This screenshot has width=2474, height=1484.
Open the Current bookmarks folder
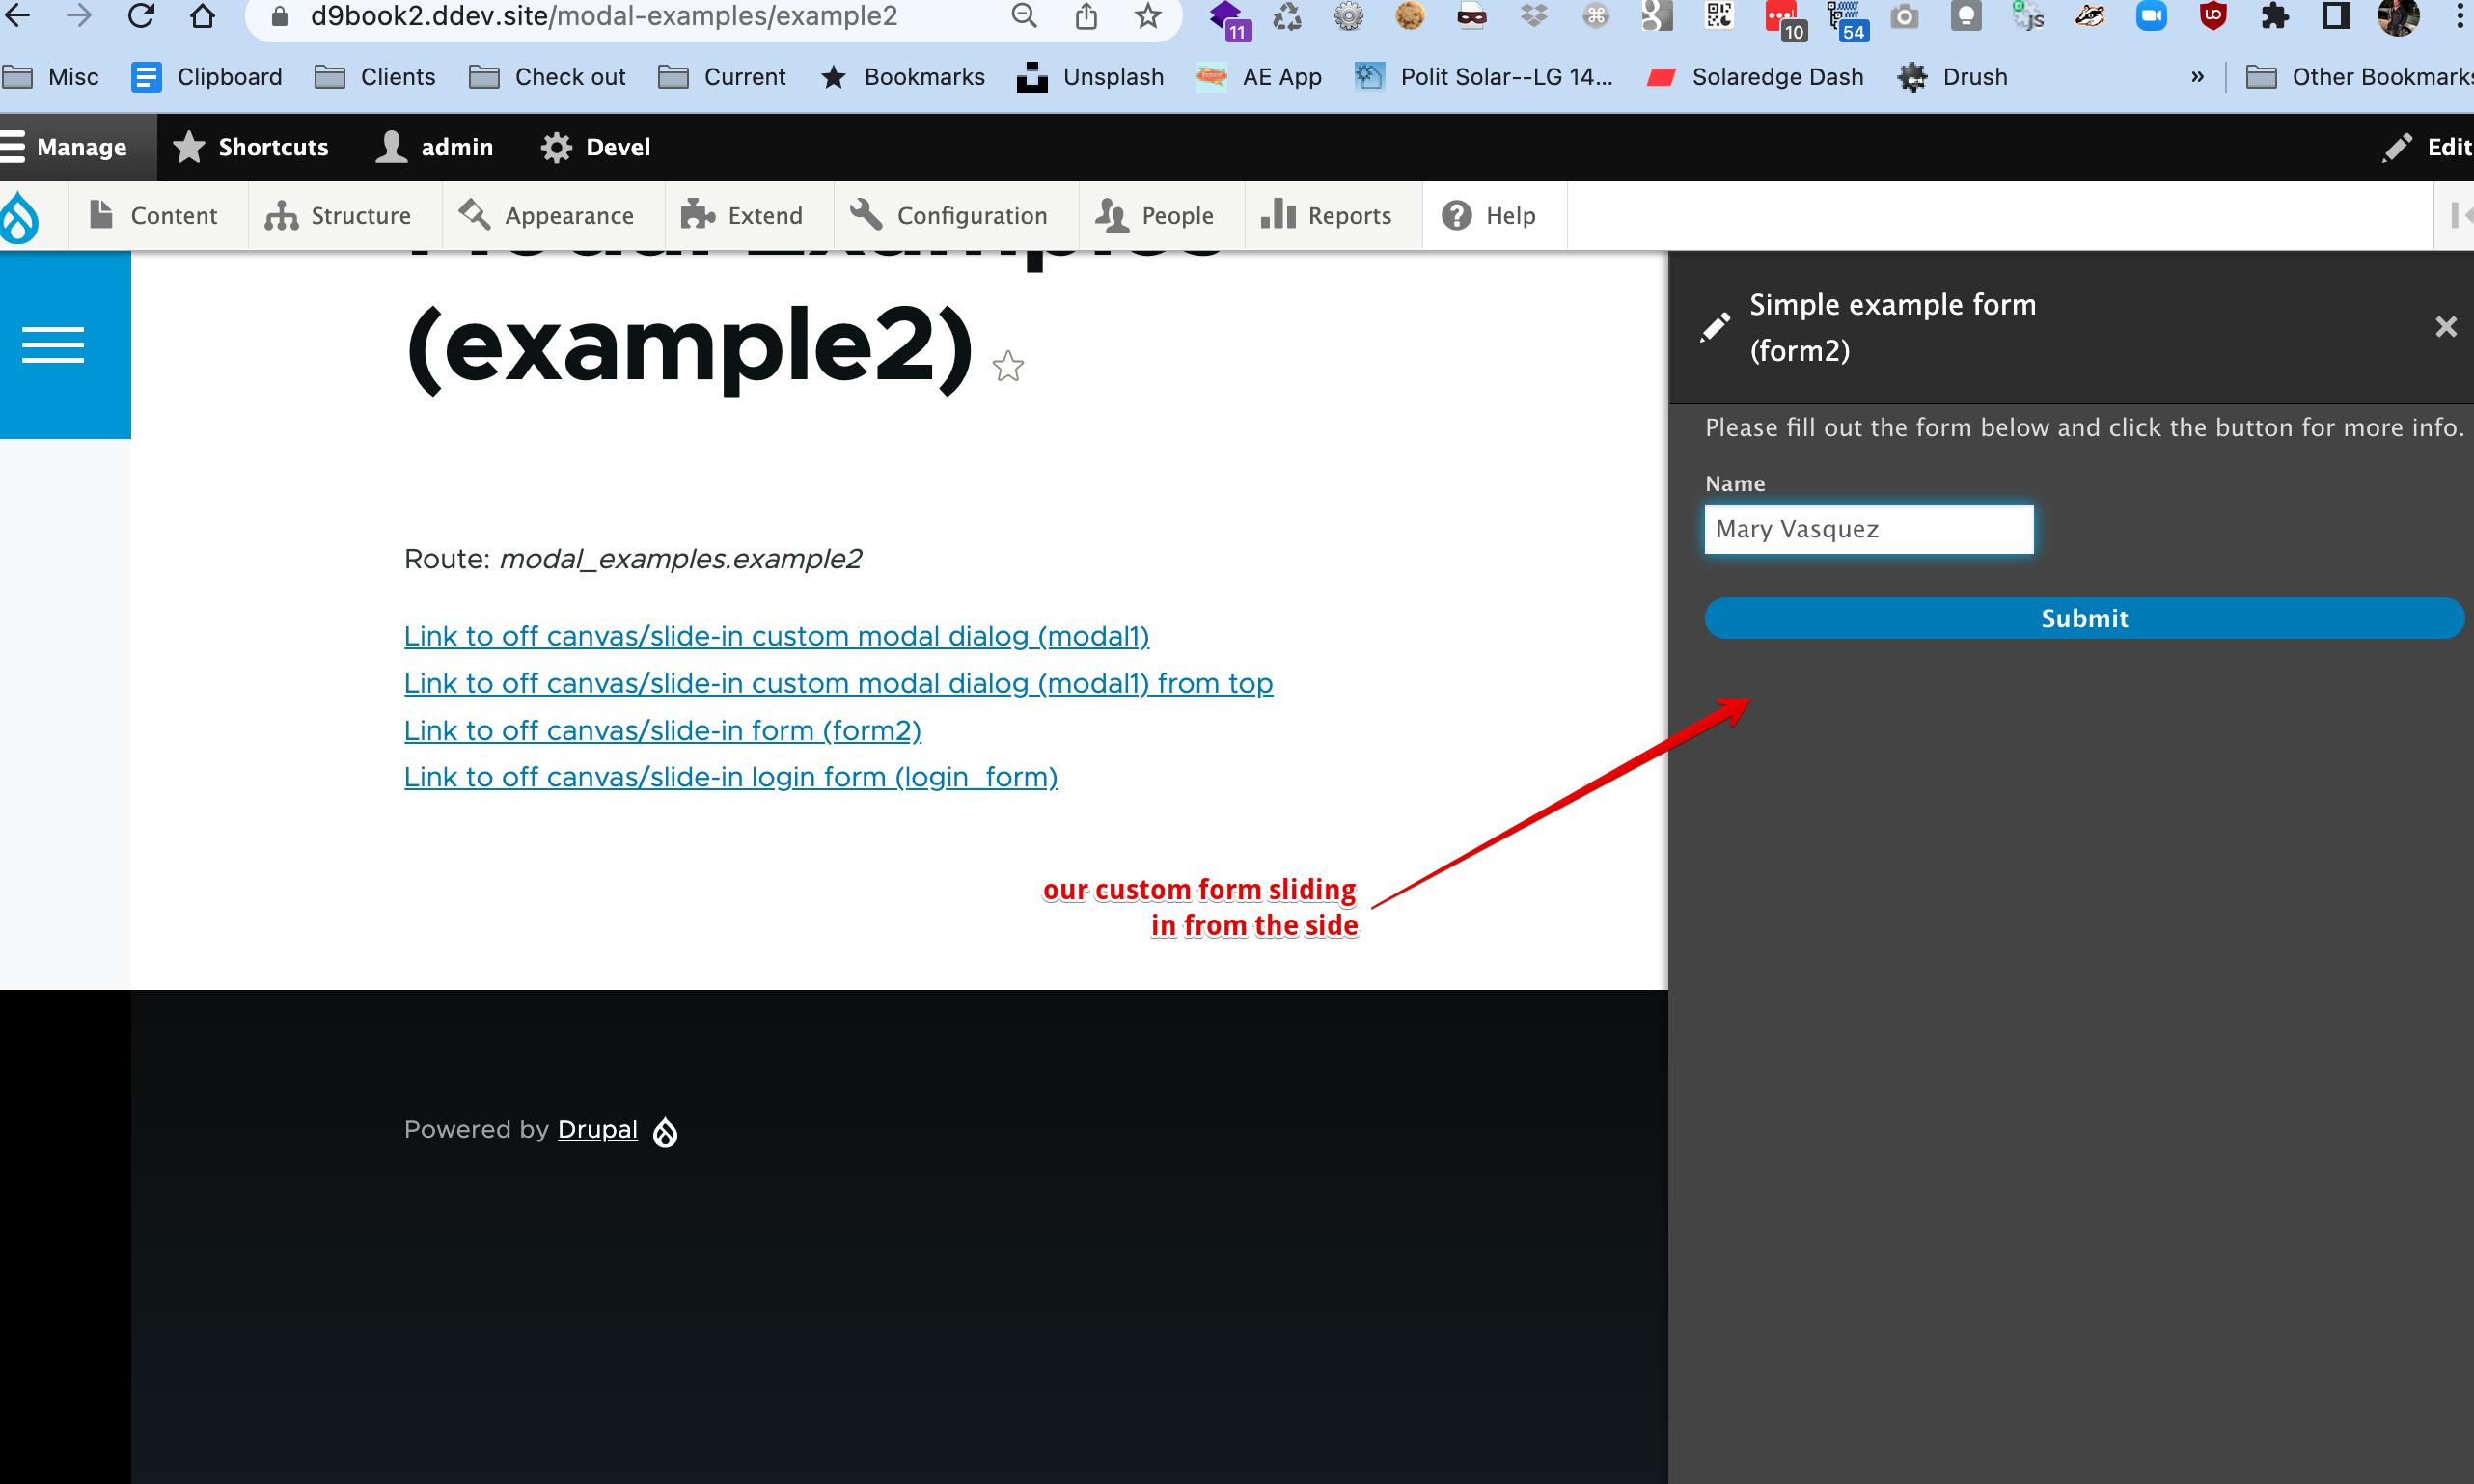(x=722, y=77)
